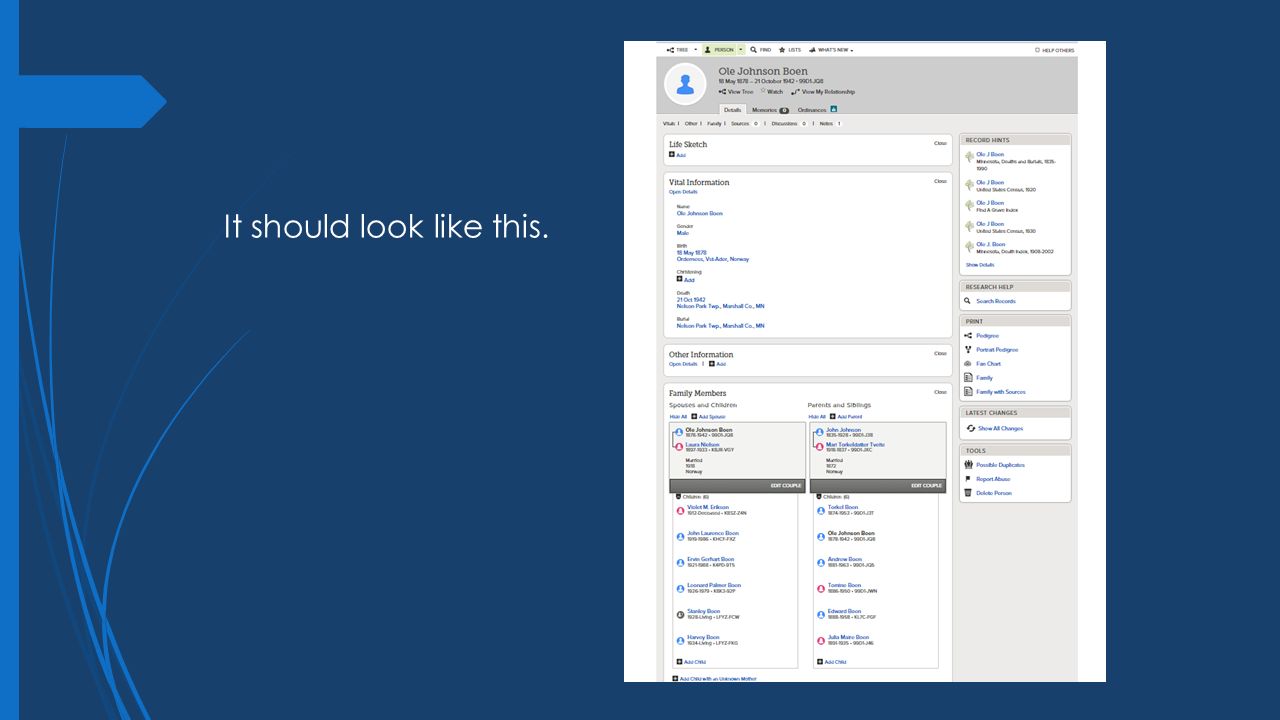Click Hide All under Parents and Siblings

(x=817, y=416)
